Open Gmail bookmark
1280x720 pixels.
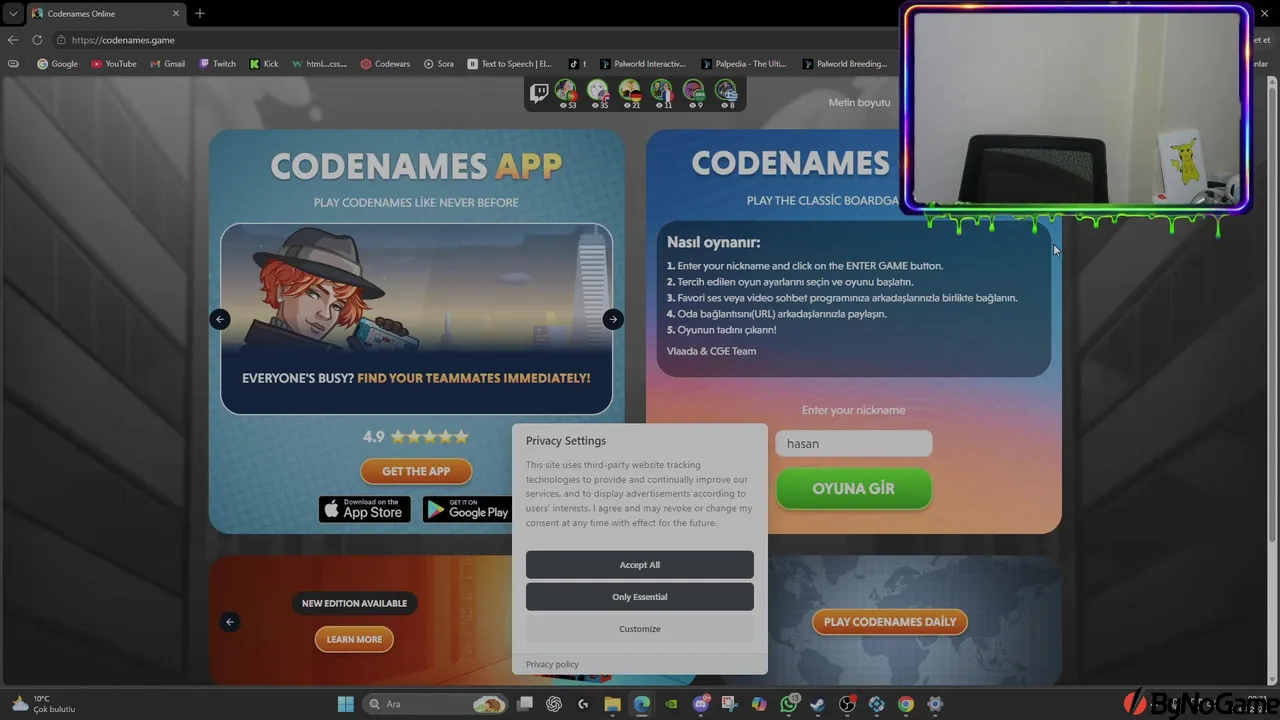pyautogui.click(x=167, y=64)
